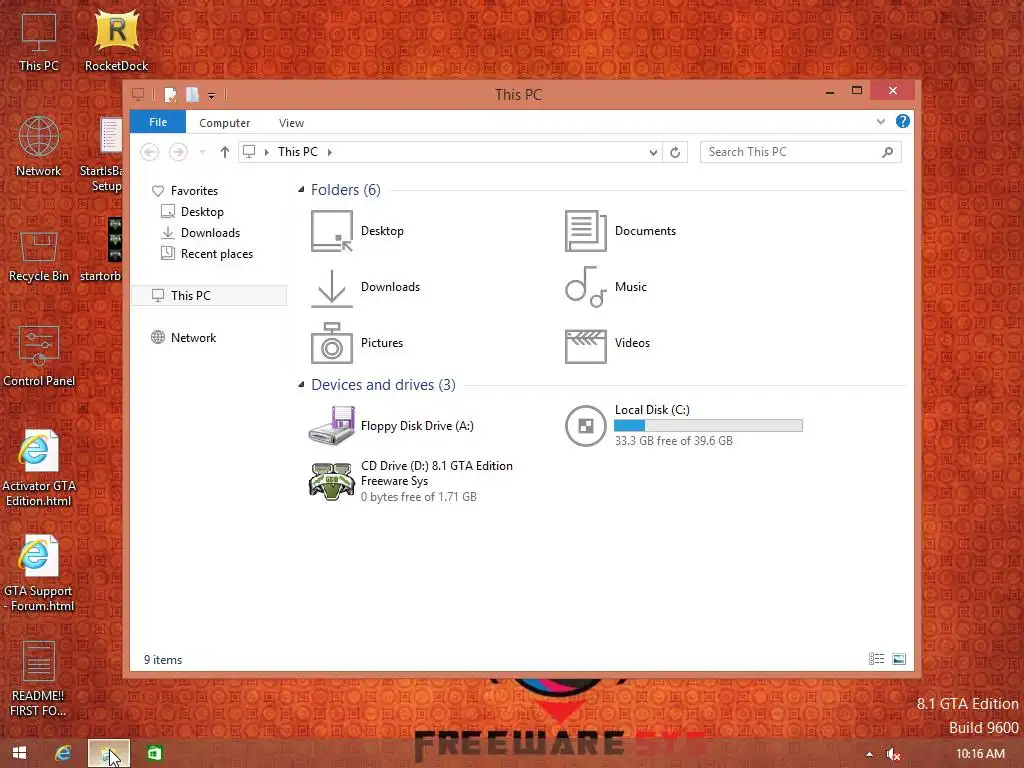Click the File Explorer taskbar button
1024x768 pixels.
click(109, 753)
